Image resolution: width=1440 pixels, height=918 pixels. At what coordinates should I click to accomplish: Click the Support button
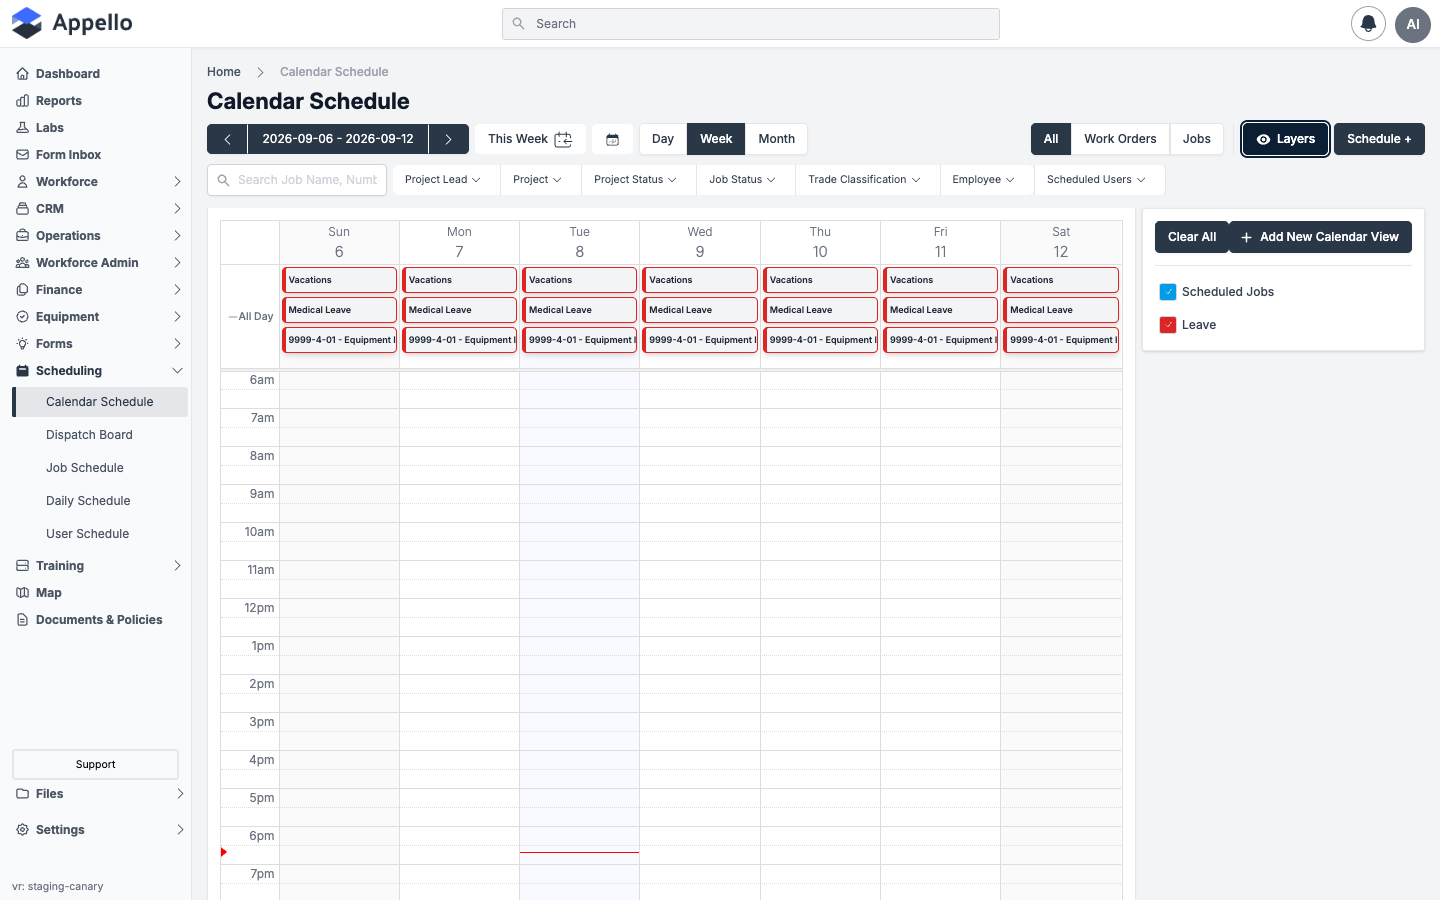tap(95, 764)
